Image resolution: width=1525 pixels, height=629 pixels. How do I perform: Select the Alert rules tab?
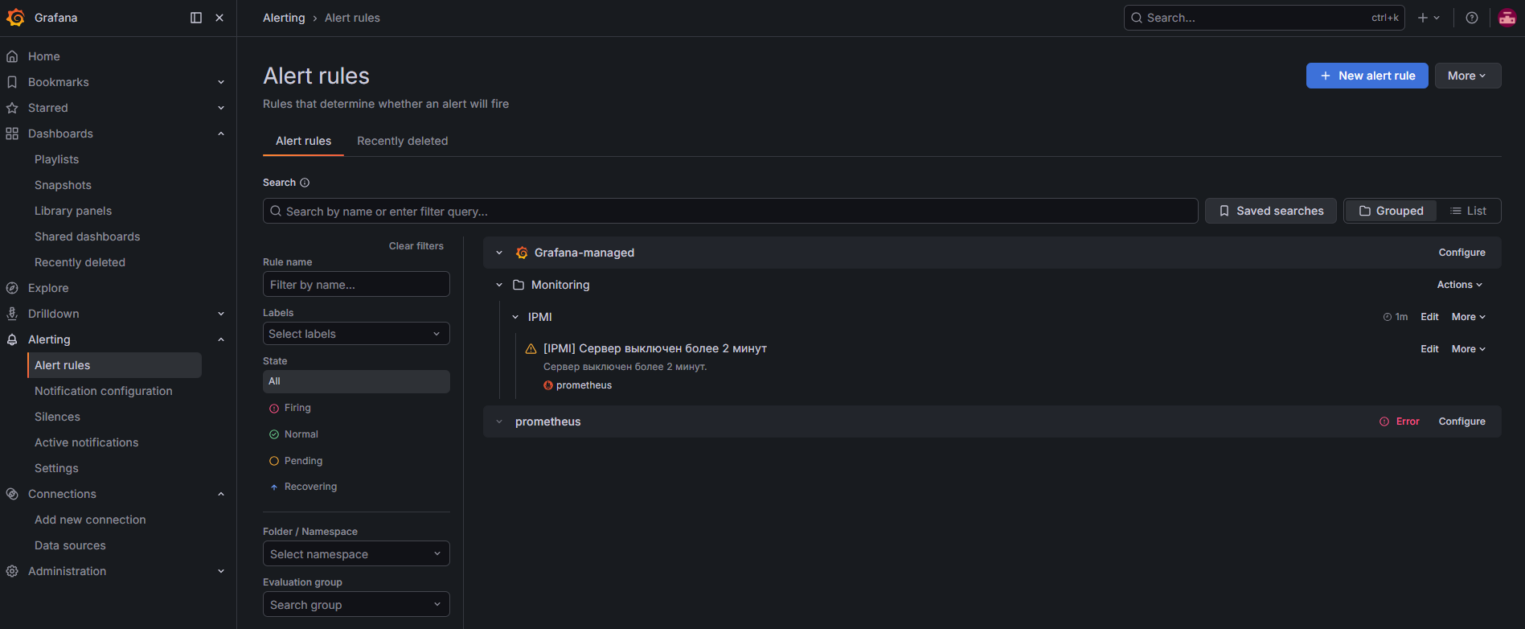303,141
